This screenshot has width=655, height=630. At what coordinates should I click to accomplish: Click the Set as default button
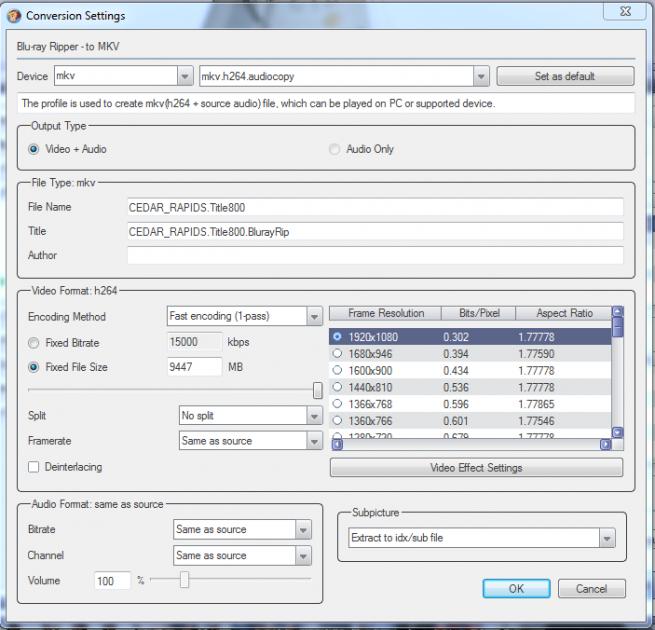565,77
